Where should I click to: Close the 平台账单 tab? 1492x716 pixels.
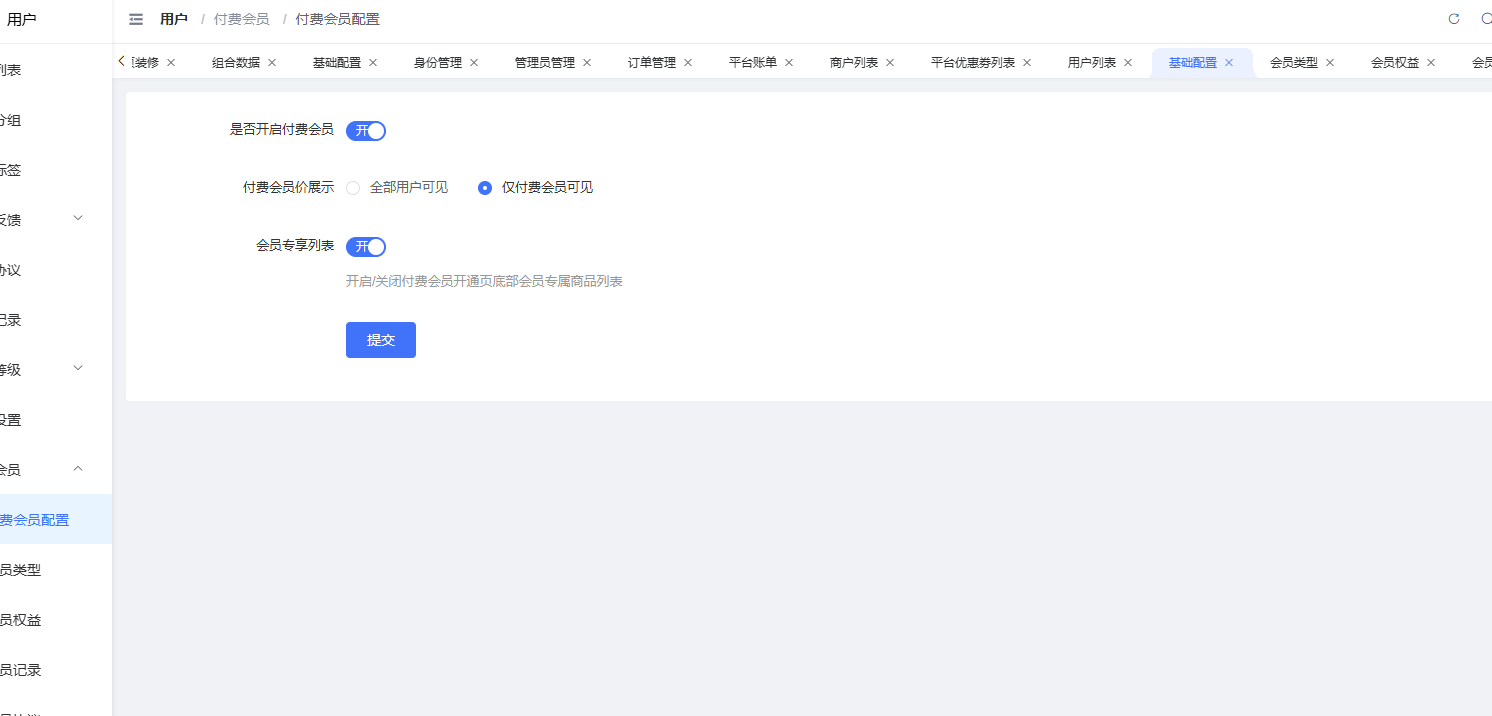click(x=789, y=62)
